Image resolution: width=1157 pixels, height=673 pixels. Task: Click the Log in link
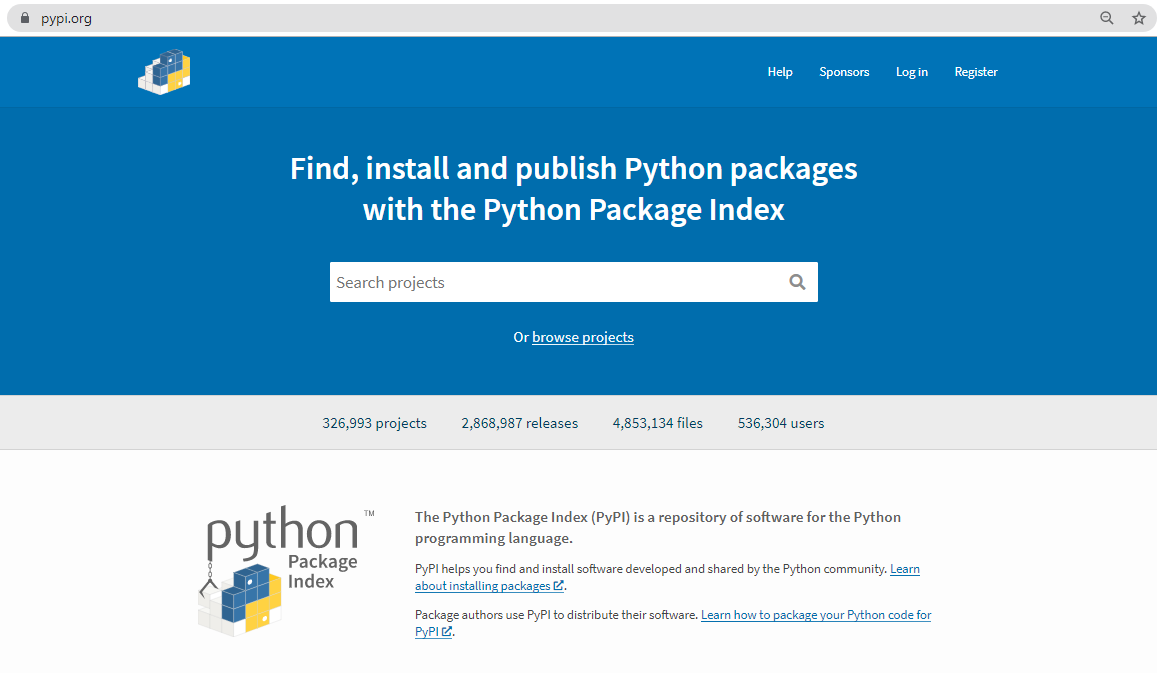pyautogui.click(x=912, y=72)
